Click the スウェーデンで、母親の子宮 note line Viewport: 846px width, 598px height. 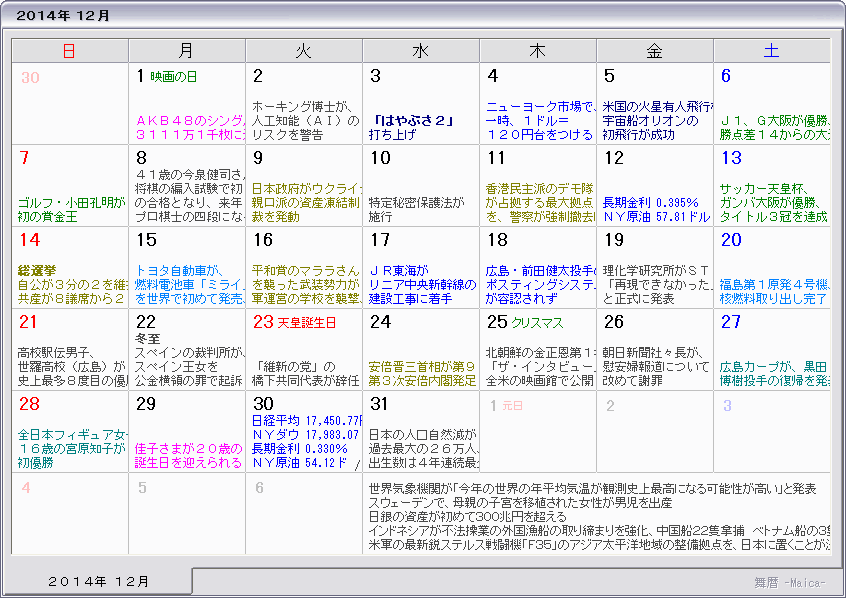(520, 502)
